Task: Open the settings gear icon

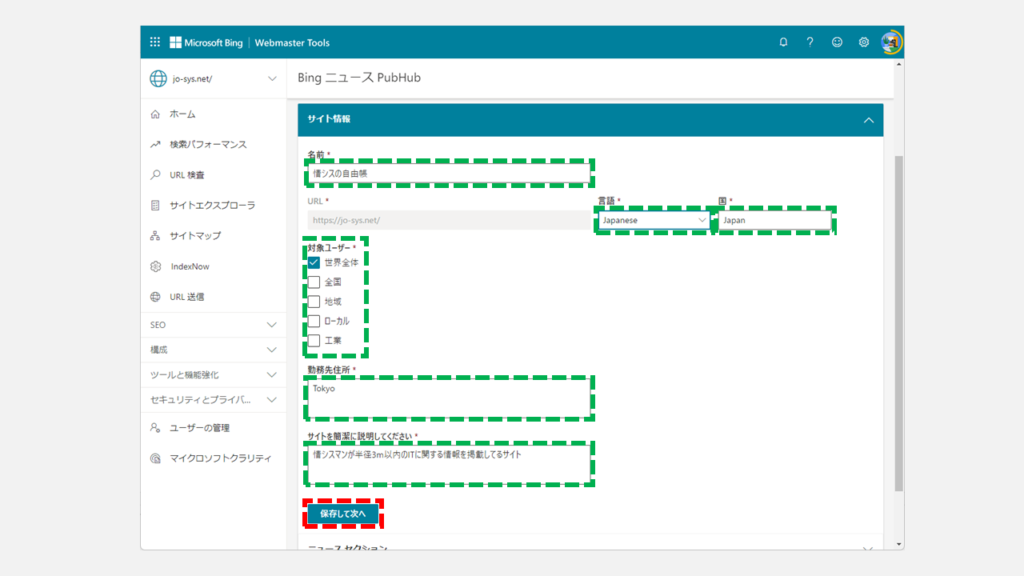Action: coord(864,43)
